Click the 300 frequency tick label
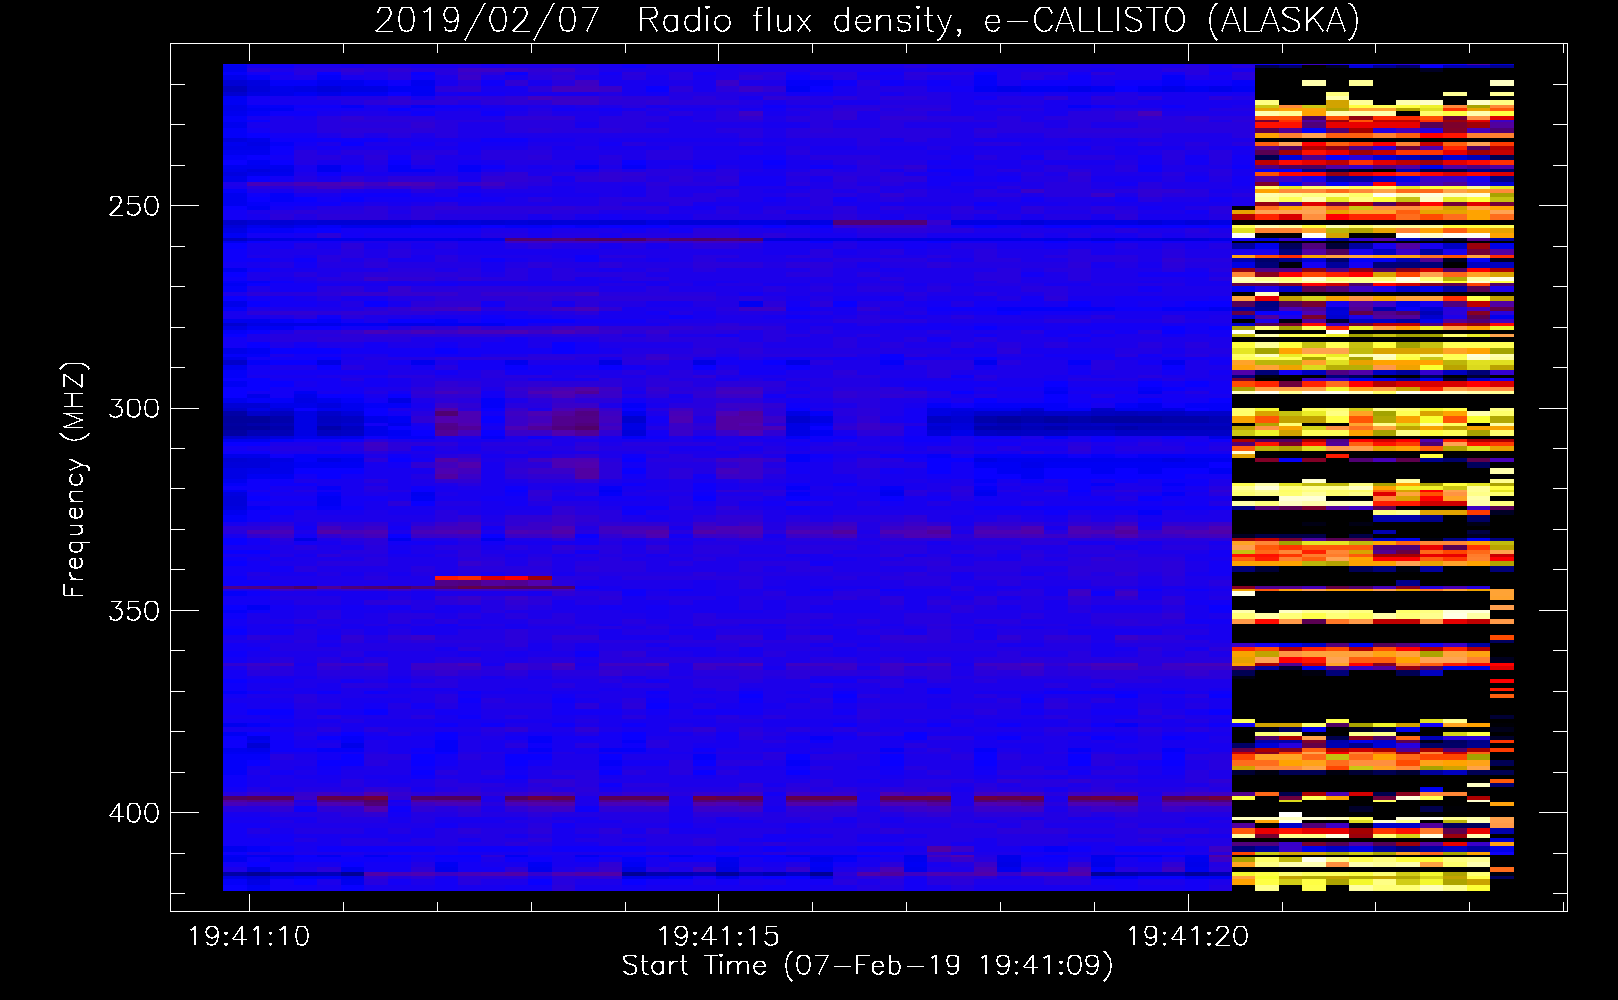Viewport: 1618px width, 1000px height. tap(134, 408)
